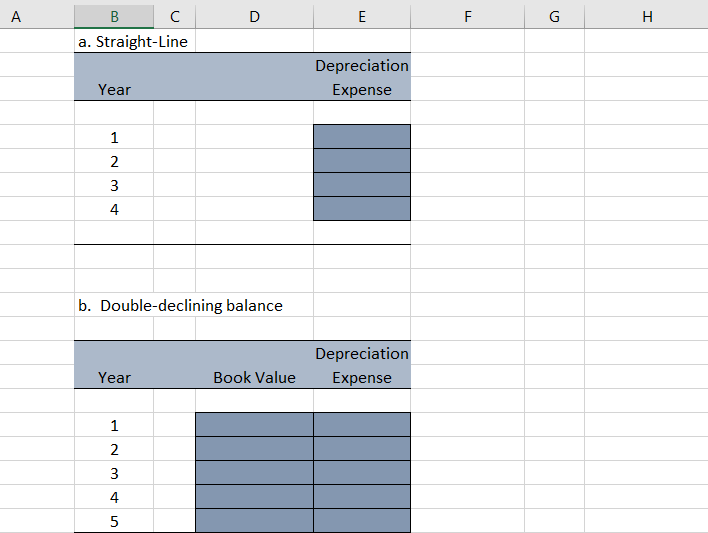Image resolution: width=708 pixels, height=533 pixels.
Task: Click 'Depreciation' header in straight-line table
Action: pos(362,65)
